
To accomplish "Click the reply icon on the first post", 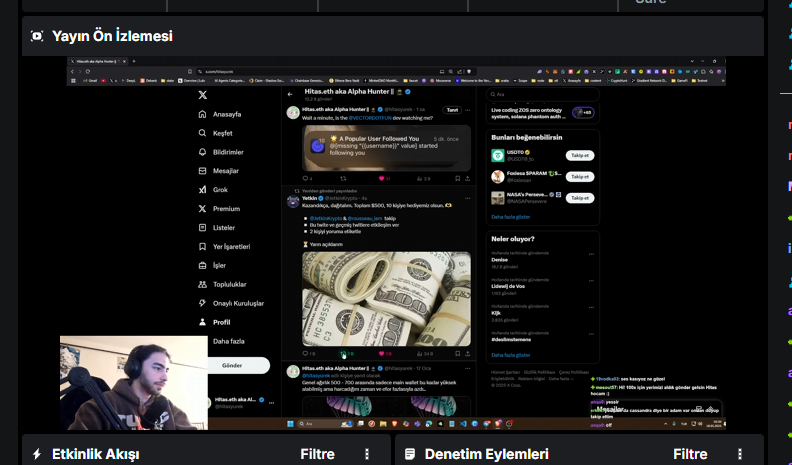I will pyautogui.click(x=305, y=178).
